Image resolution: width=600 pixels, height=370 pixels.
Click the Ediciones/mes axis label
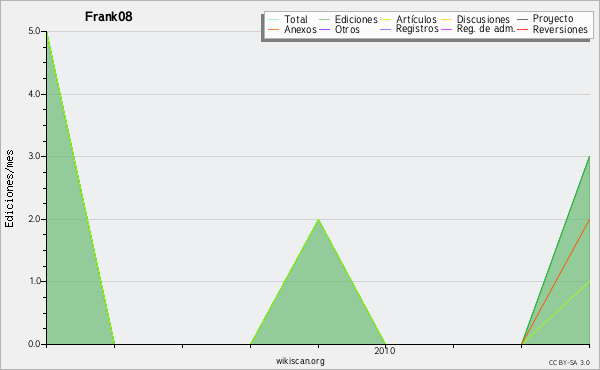coord(9,189)
